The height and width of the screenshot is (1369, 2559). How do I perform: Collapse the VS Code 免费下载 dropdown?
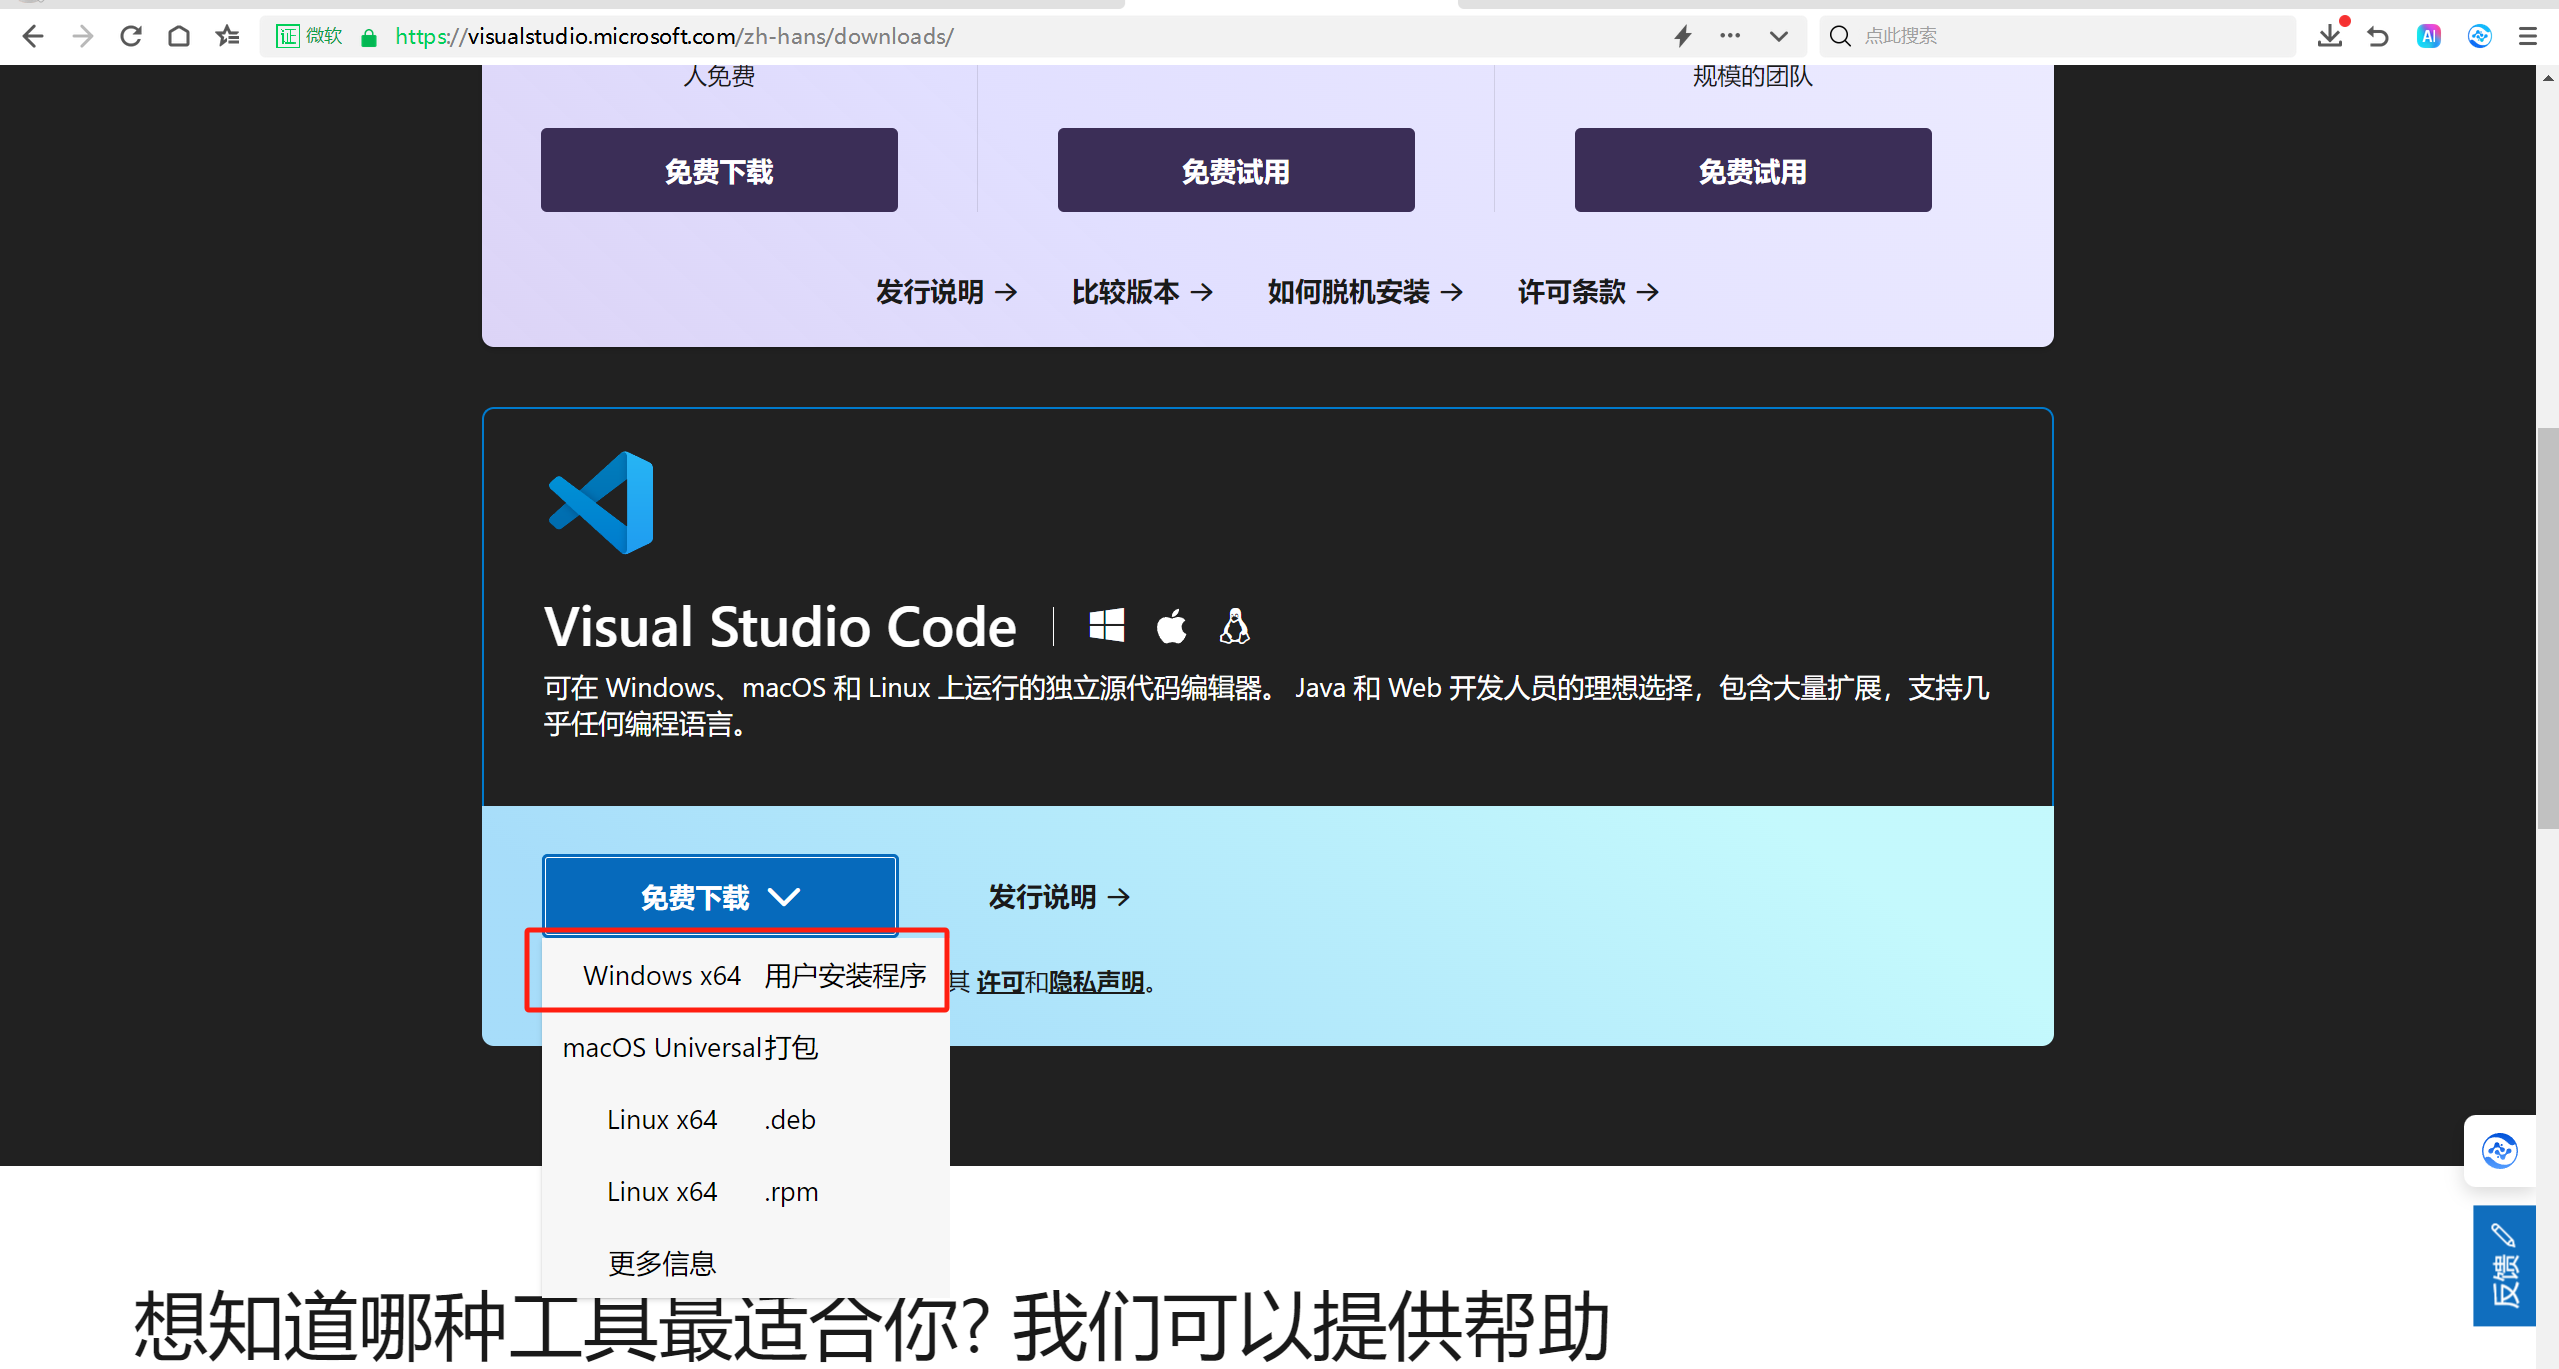(720, 896)
